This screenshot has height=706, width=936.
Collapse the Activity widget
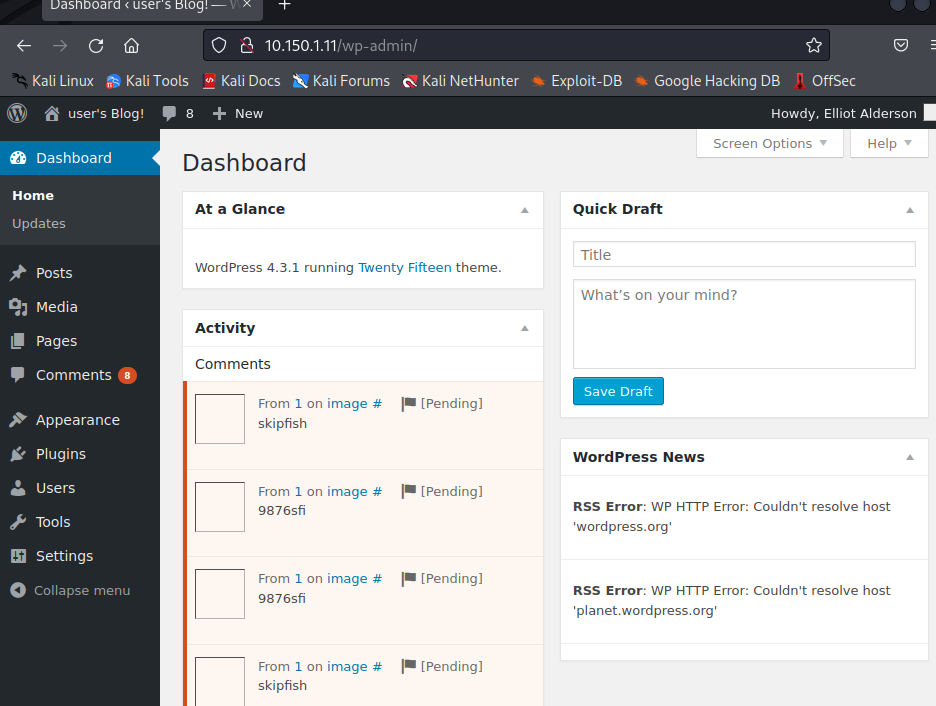(525, 328)
